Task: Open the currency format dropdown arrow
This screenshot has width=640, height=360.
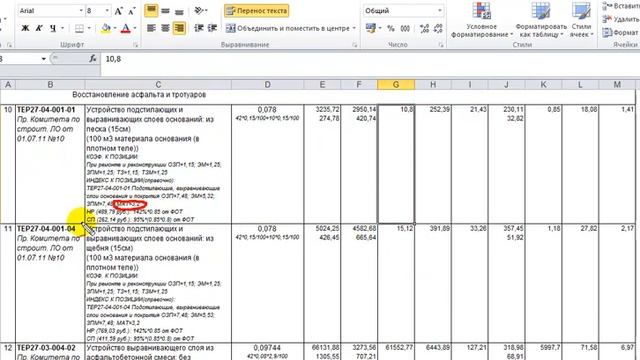Action: click(380, 28)
